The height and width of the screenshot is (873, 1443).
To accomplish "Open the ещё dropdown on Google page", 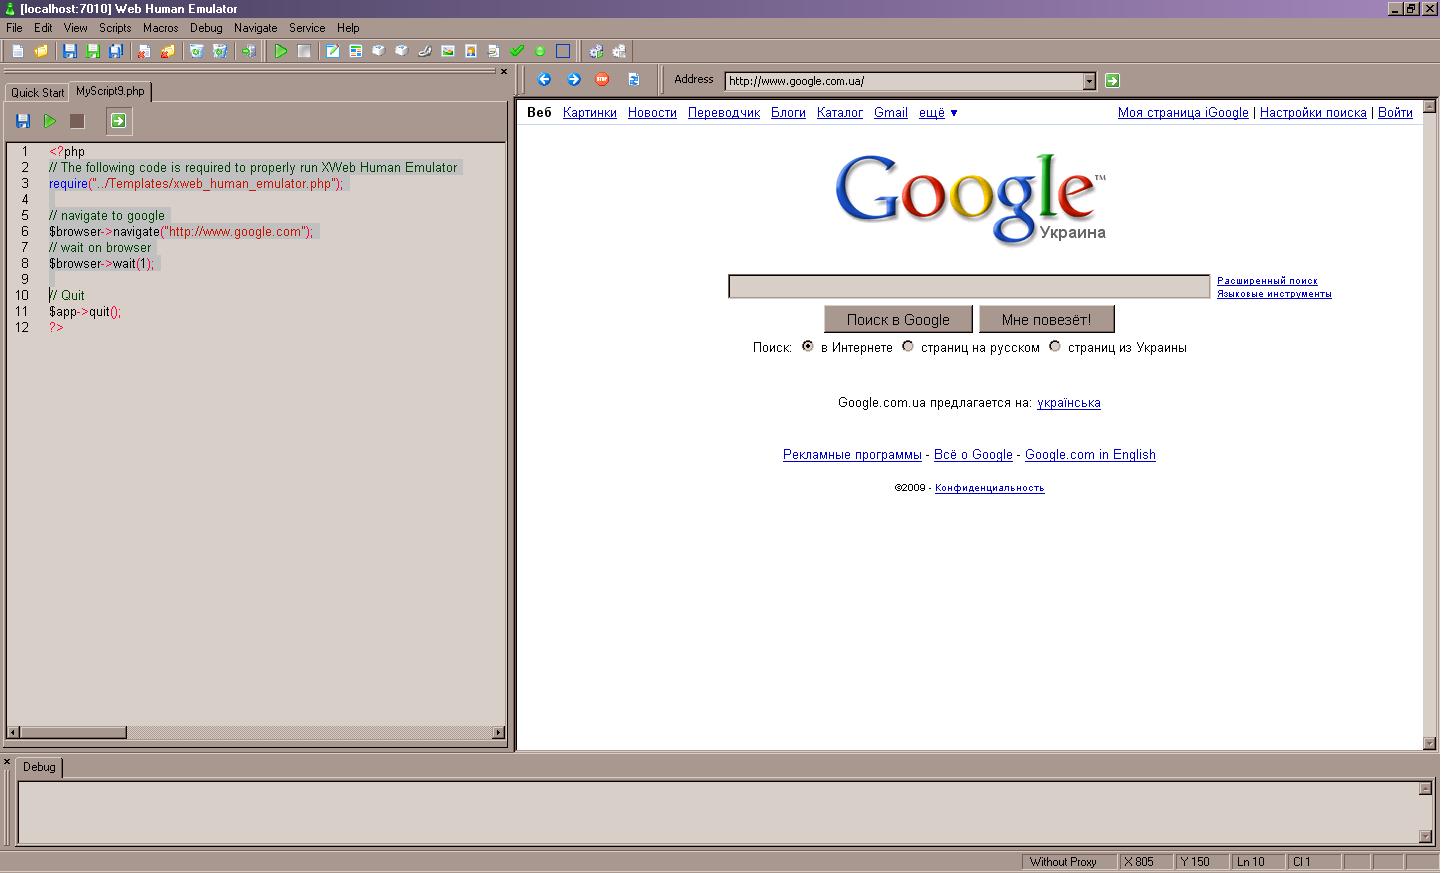I will (938, 113).
